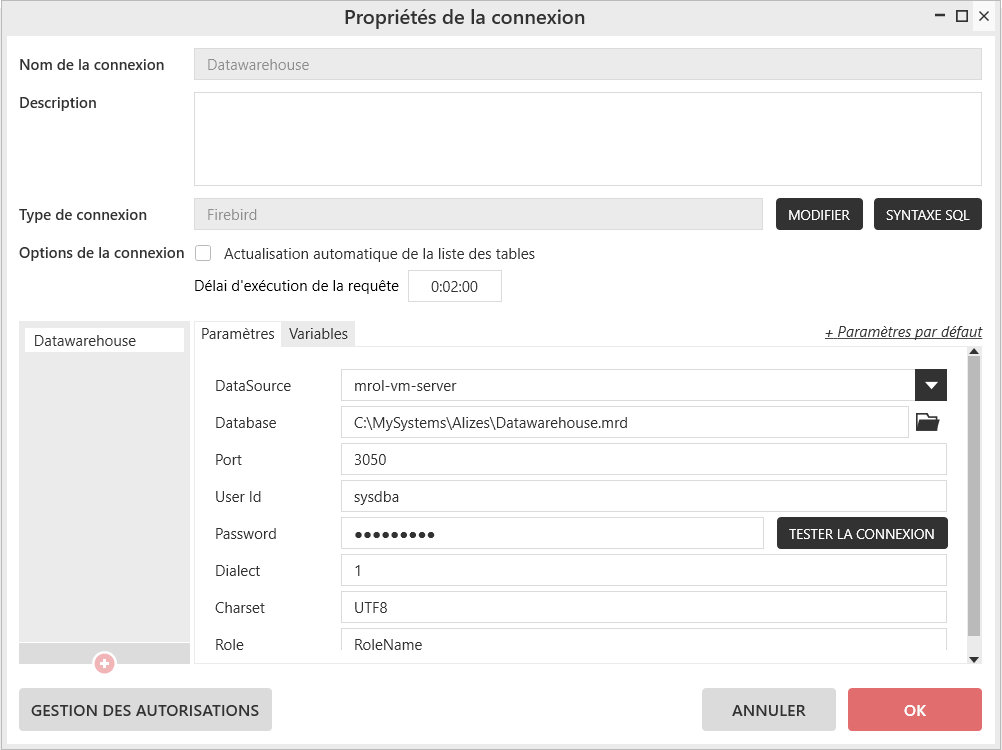The image size is (1002, 750).
Task: Click into the Description text area
Action: pos(587,139)
